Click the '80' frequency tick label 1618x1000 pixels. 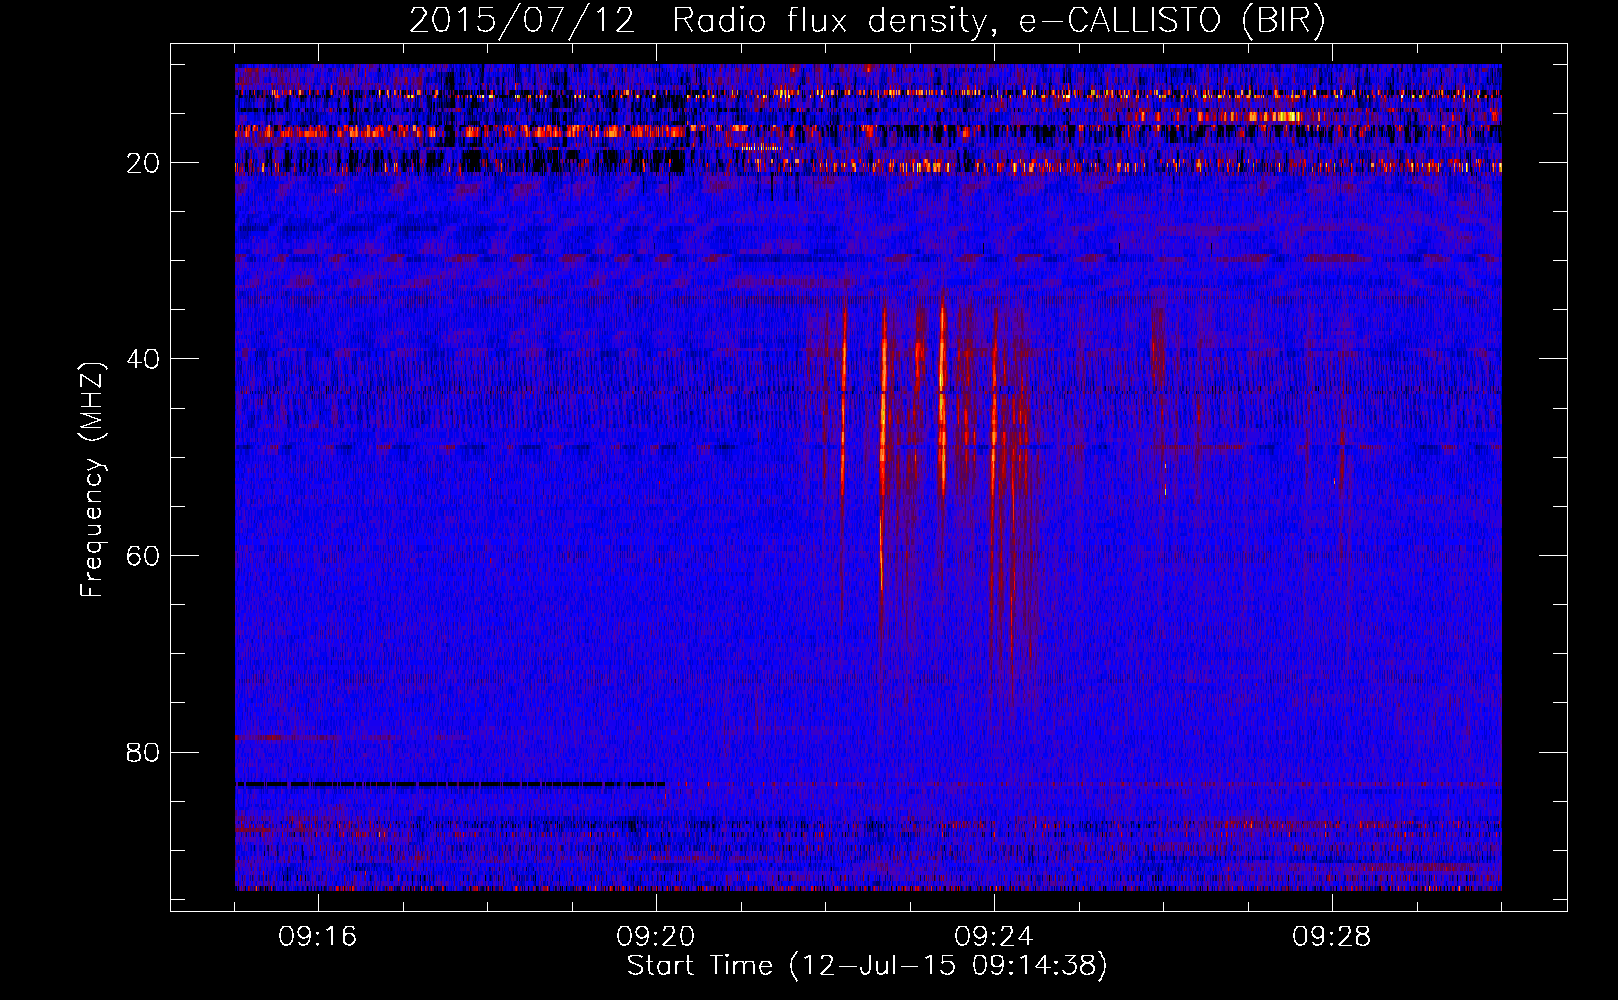(x=144, y=752)
